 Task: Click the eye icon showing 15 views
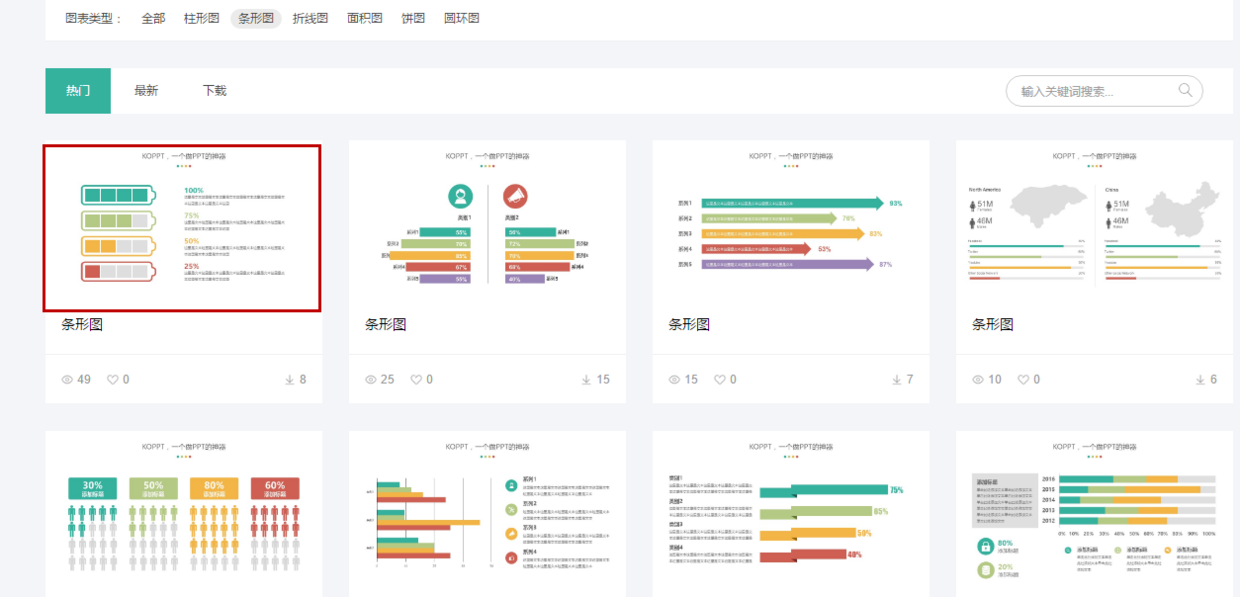tap(675, 380)
